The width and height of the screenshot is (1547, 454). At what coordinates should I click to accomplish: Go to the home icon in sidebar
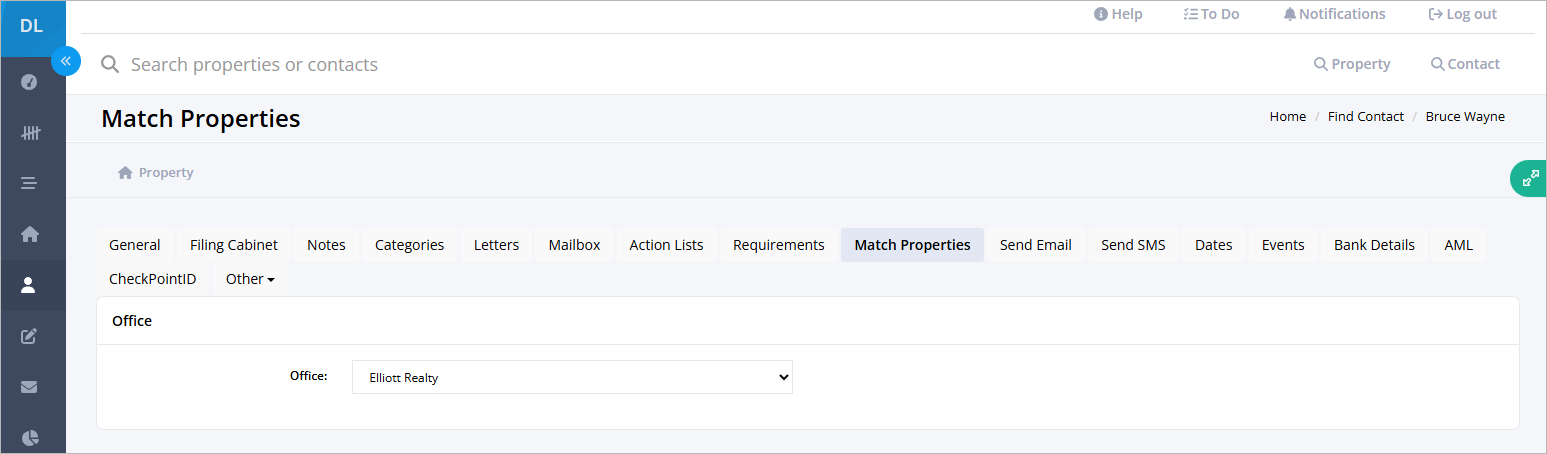coord(30,234)
